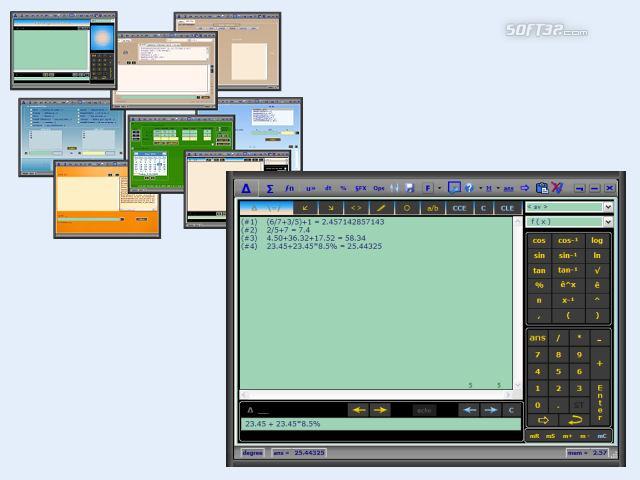Click the fn functions toolbar icon
The height and width of the screenshot is (480, 640).
click(x=289, y=188)
